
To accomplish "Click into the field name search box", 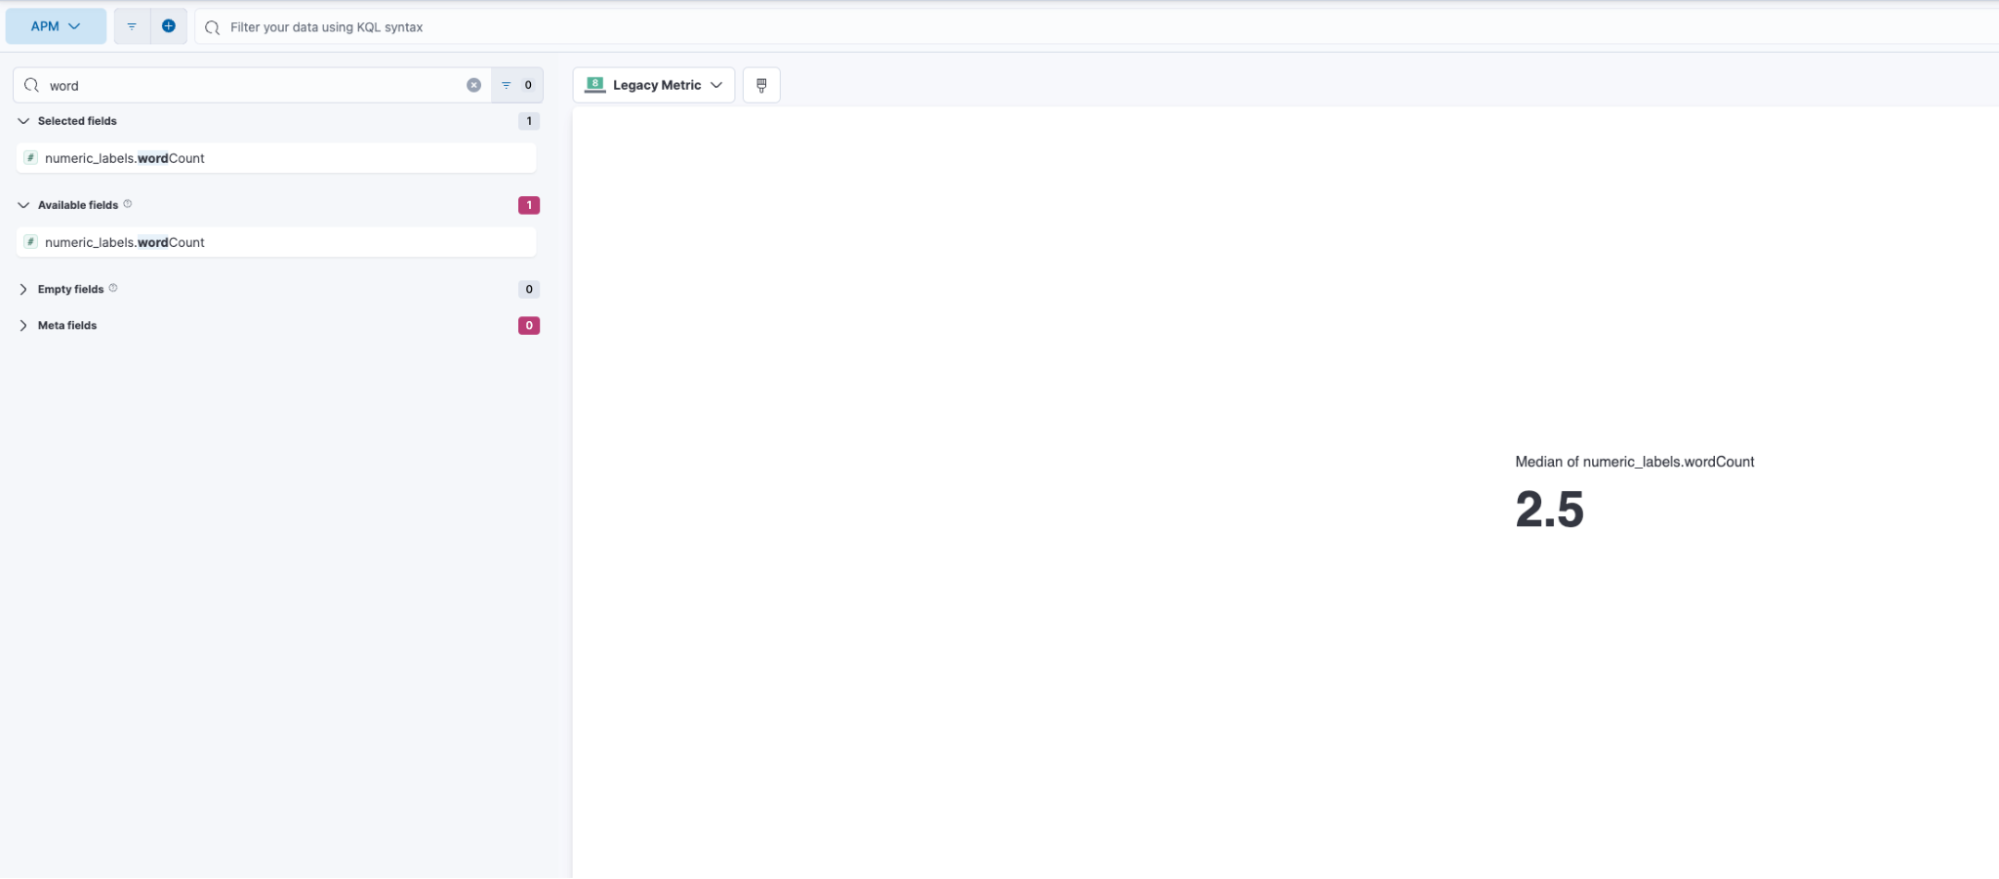I will (250, 86).
